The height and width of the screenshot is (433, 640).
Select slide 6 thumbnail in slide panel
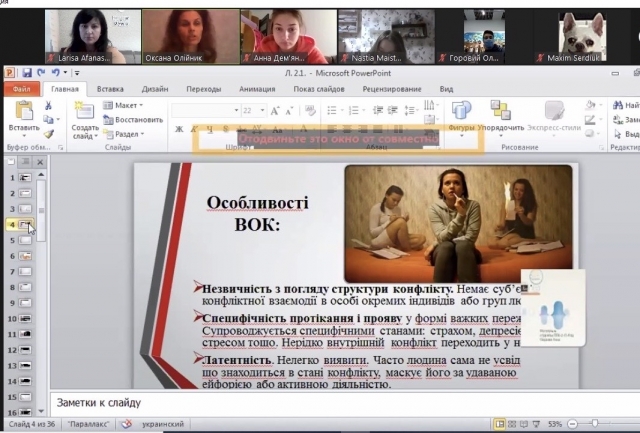click(x=25, y=255)
